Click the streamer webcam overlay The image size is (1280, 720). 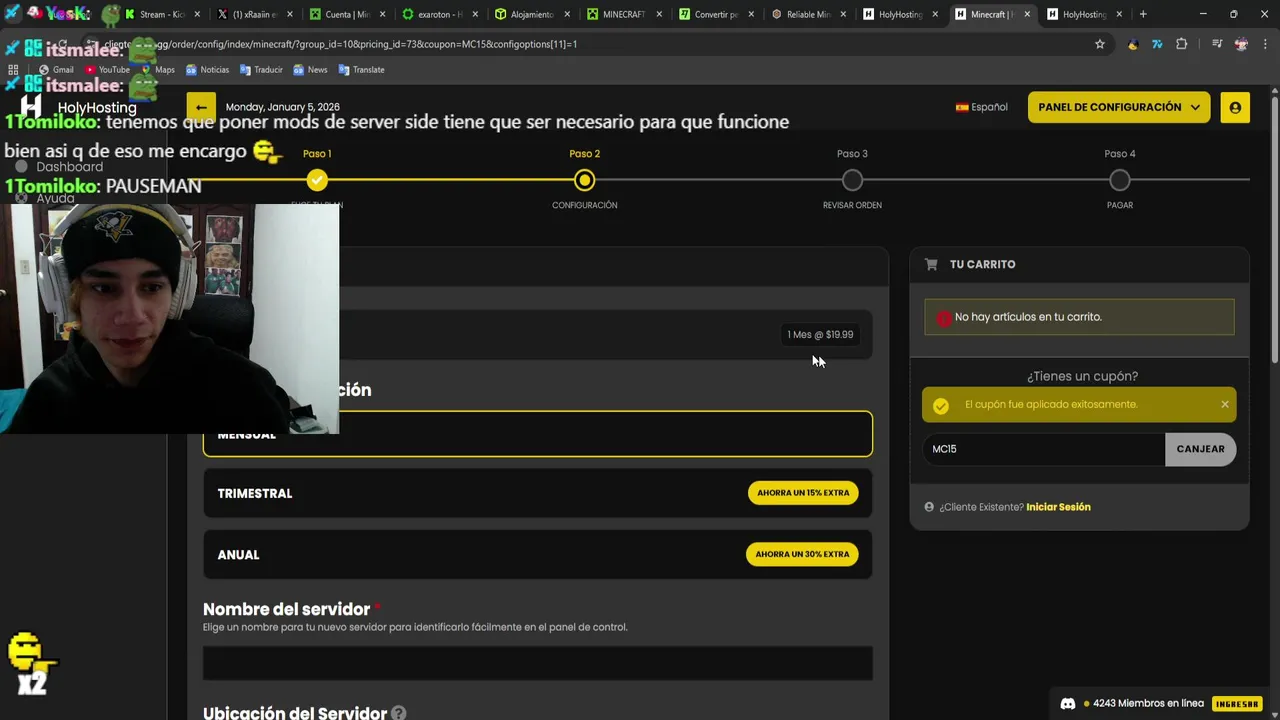point(170,318)
